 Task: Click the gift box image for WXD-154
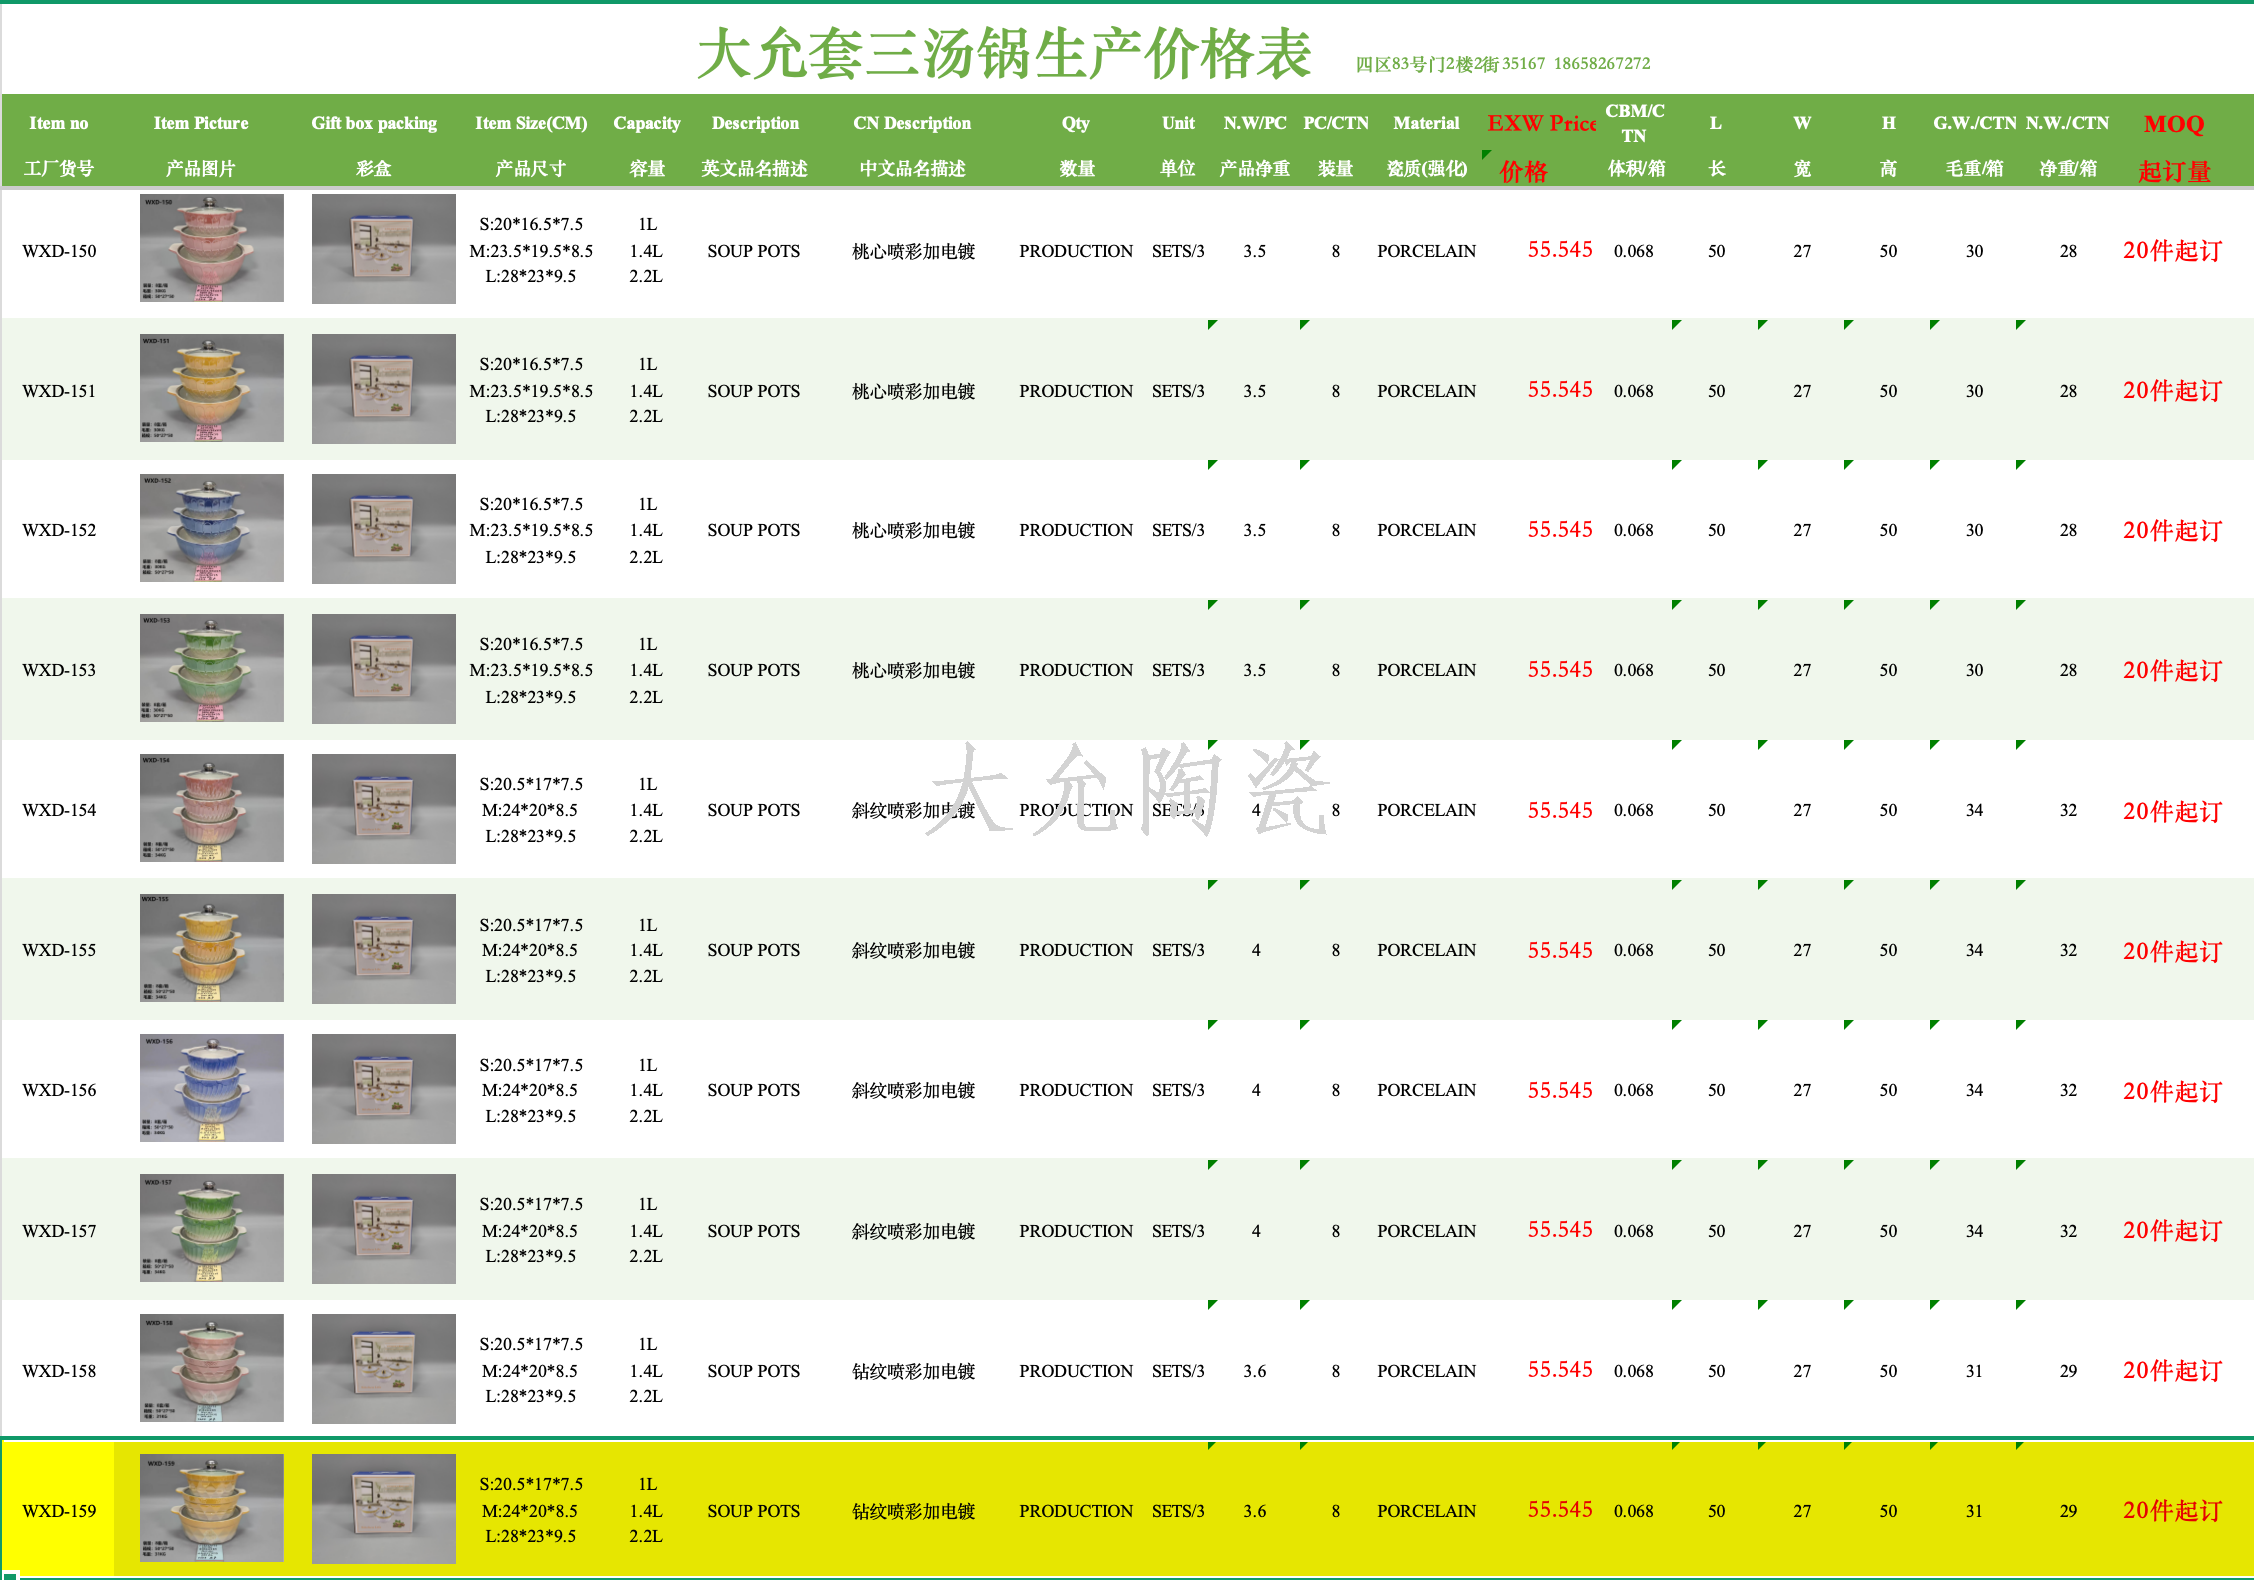click(383, 808)
